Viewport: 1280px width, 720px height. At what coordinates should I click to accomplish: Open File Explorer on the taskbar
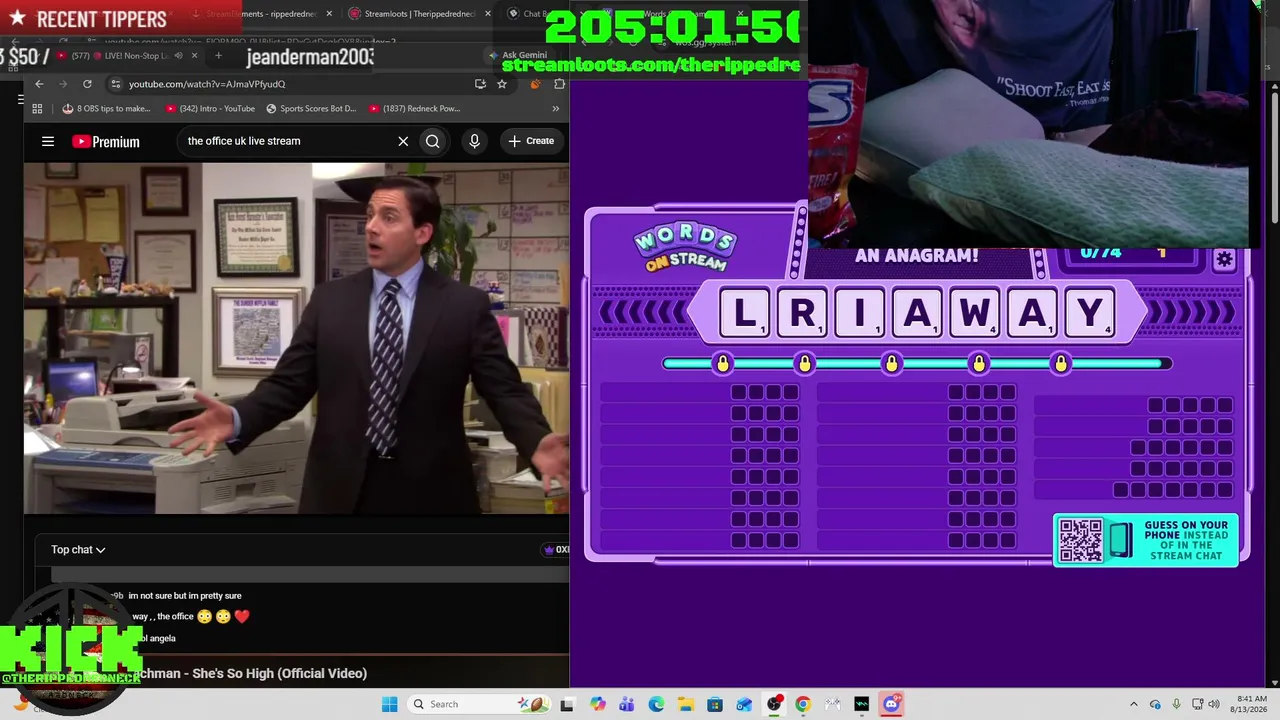pyautogui.click(x=686, y=704)
